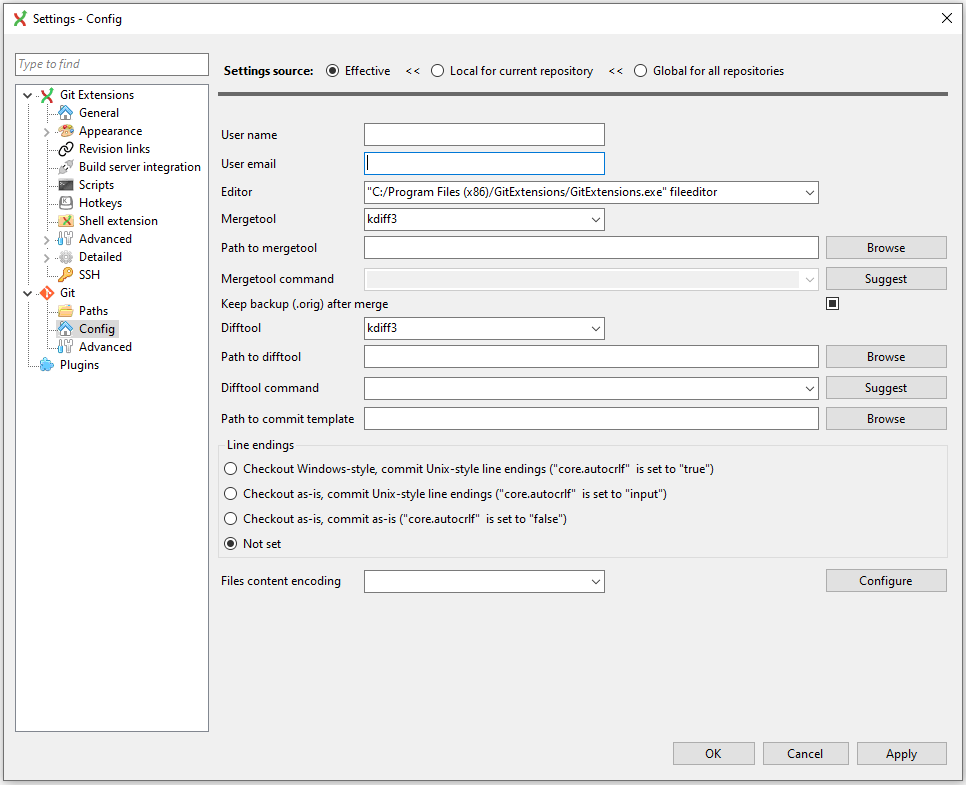Screen dimensions: 966x785
Task: Select Local for current repository source
Action: point(438,71)
